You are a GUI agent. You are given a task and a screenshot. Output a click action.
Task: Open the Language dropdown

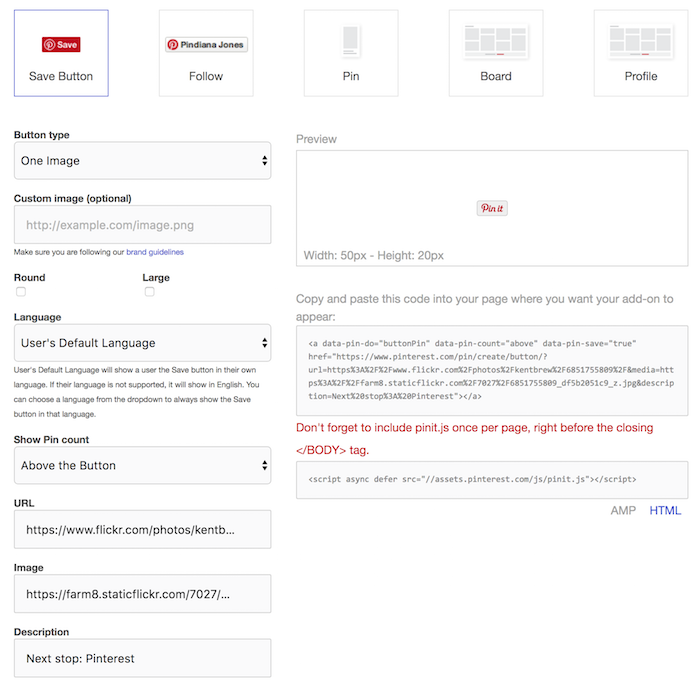coord(142,343)
